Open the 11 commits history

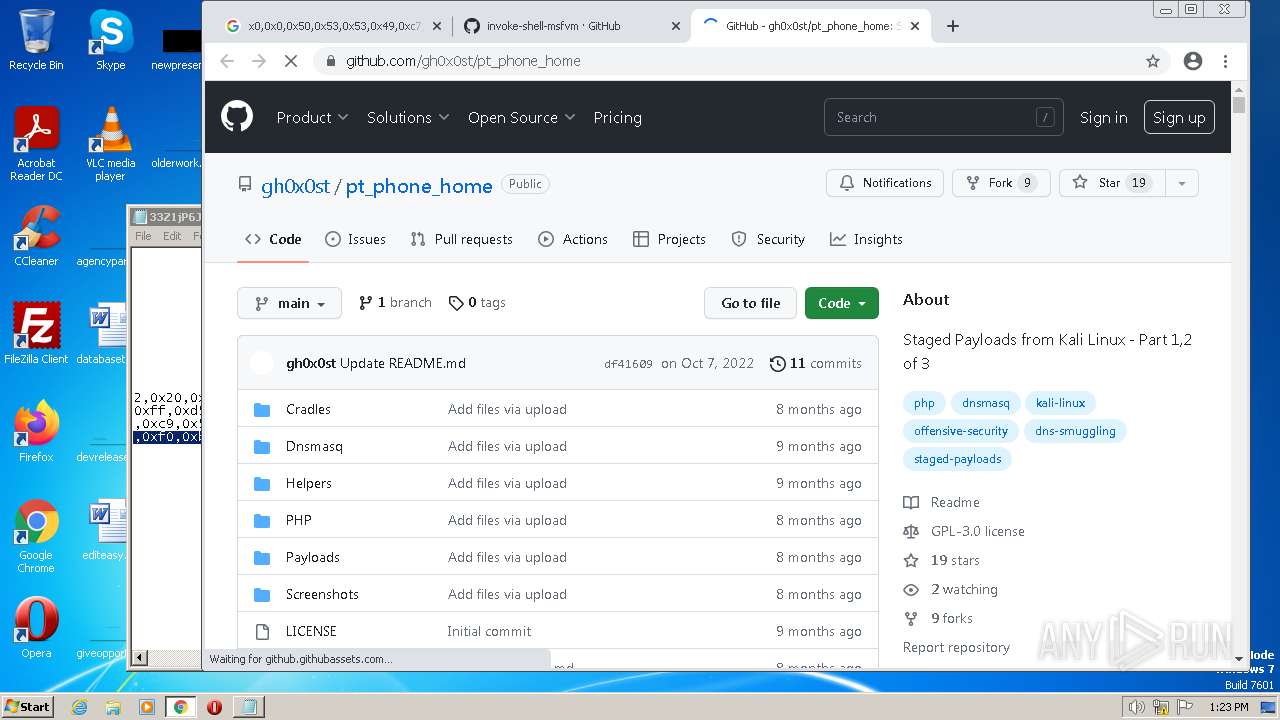point(815,363)
